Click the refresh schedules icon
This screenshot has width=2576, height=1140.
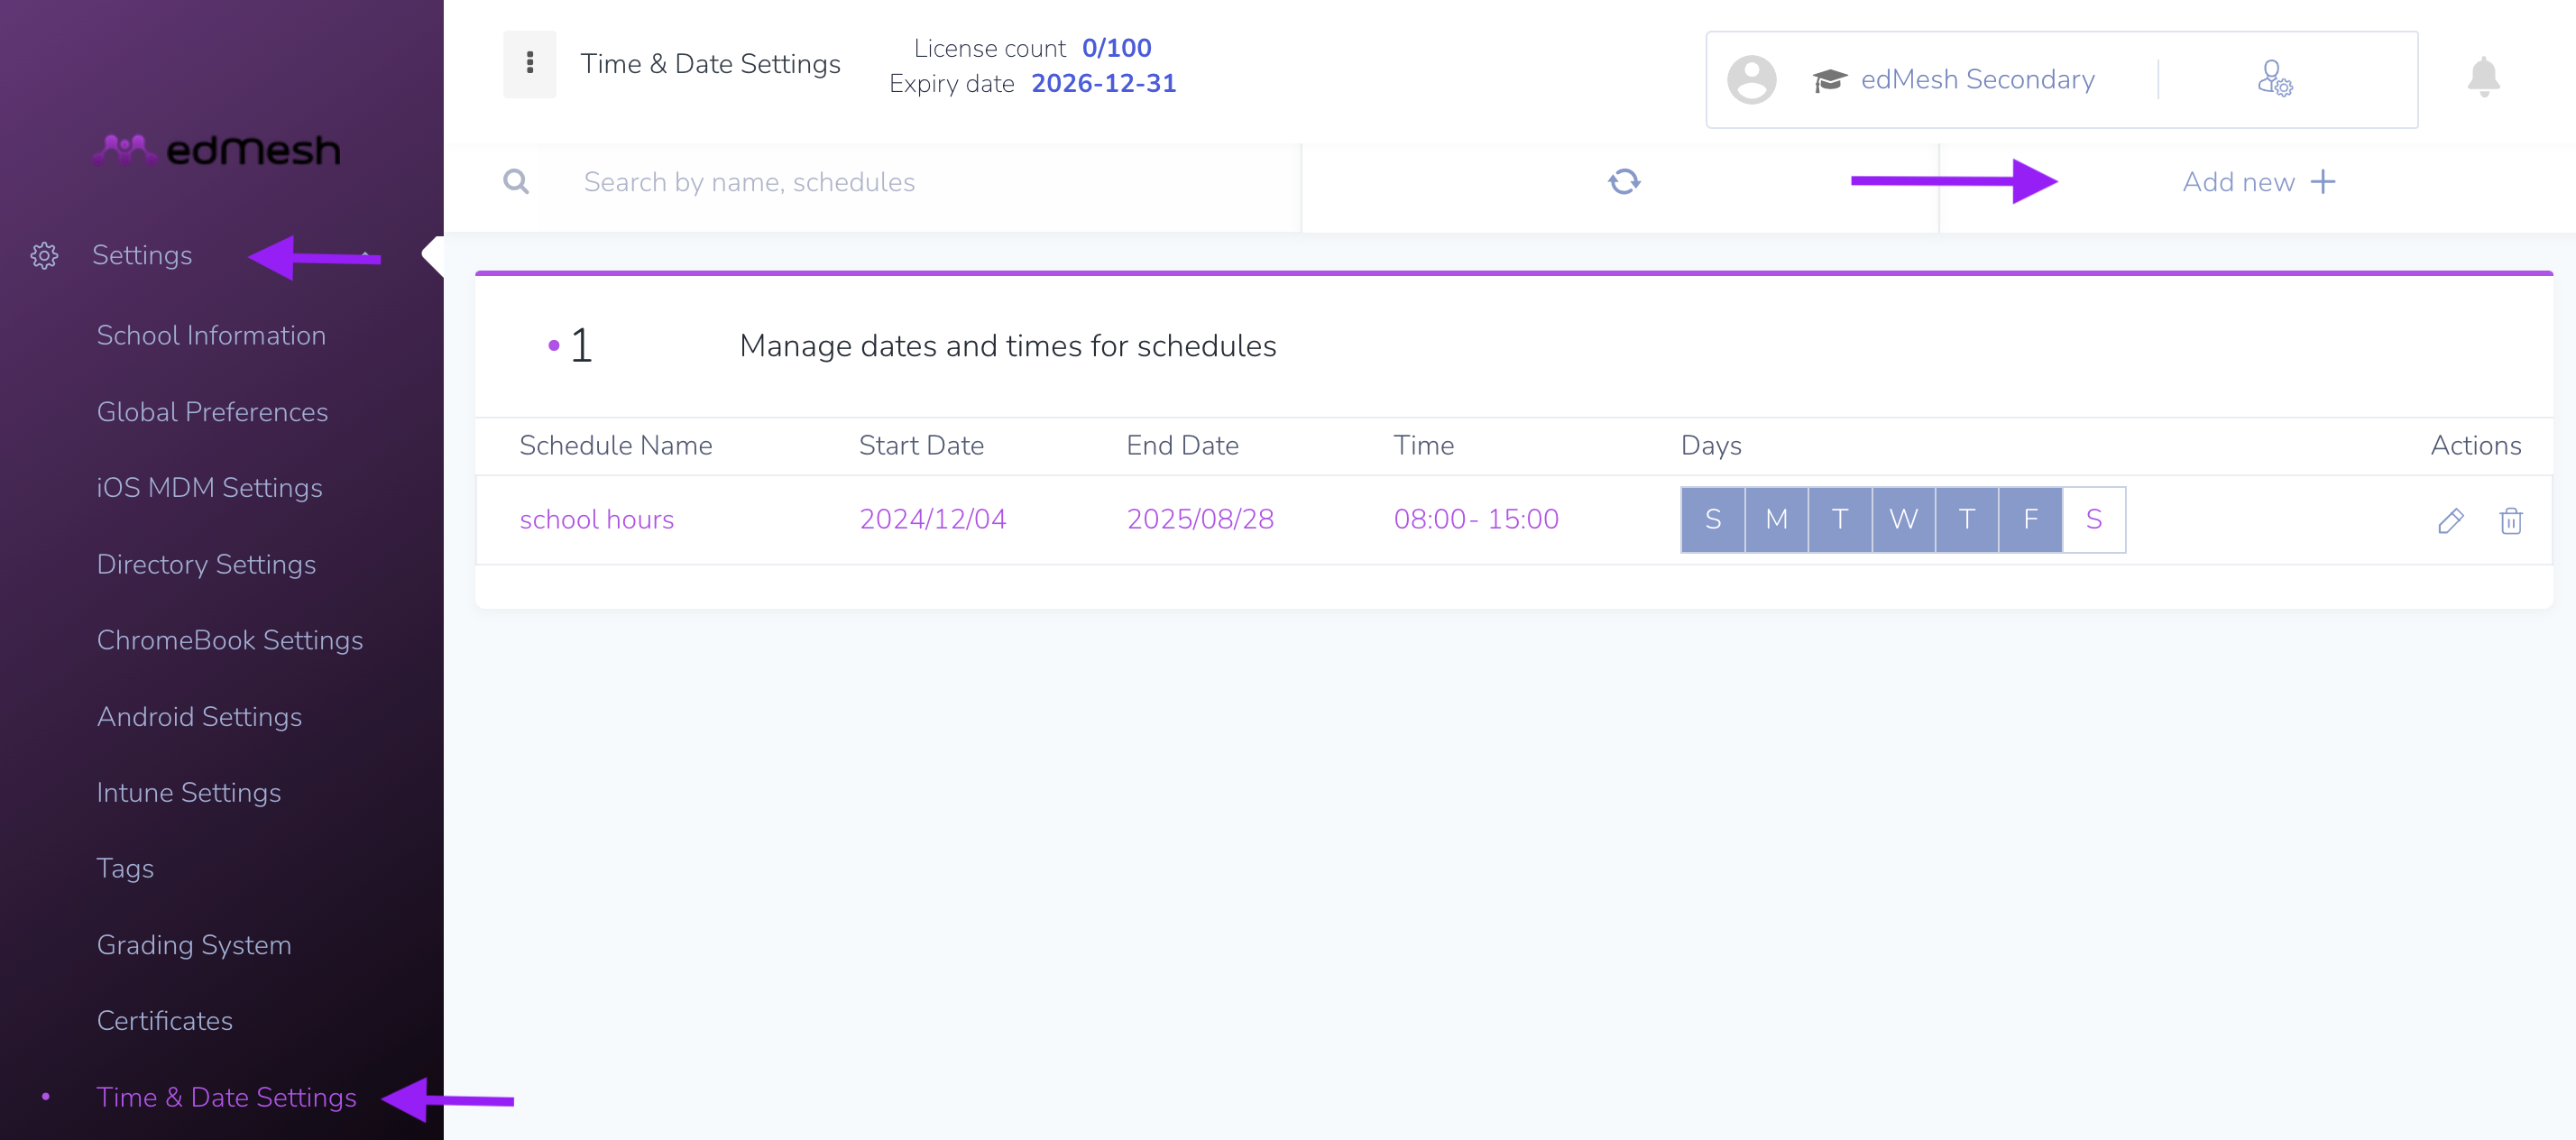coord(1624,182)
